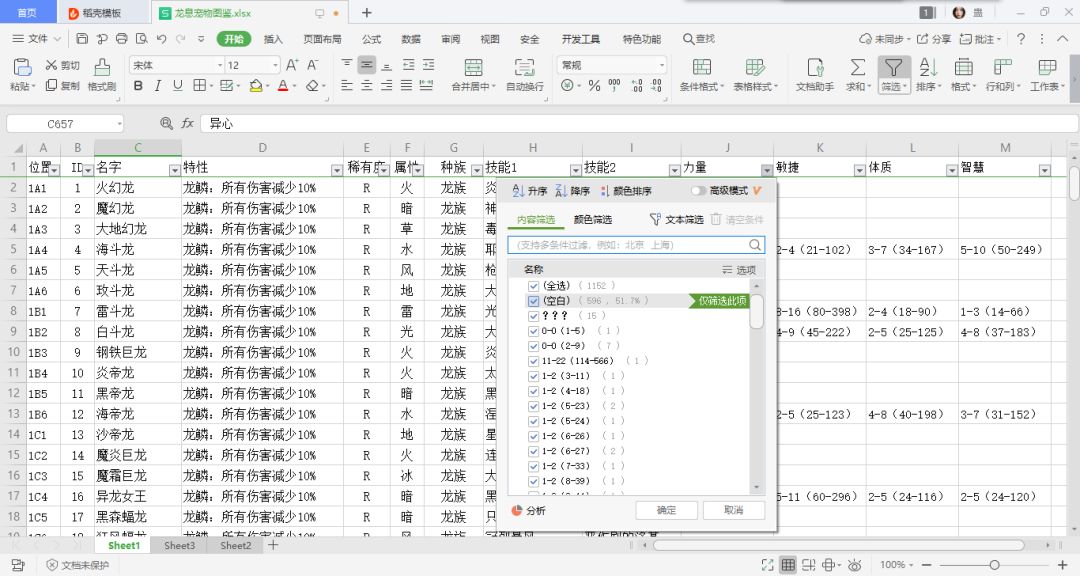Switch to Sheet3 tab
The height and width of the screenshot is (576, 1080).
pos(179,545)
